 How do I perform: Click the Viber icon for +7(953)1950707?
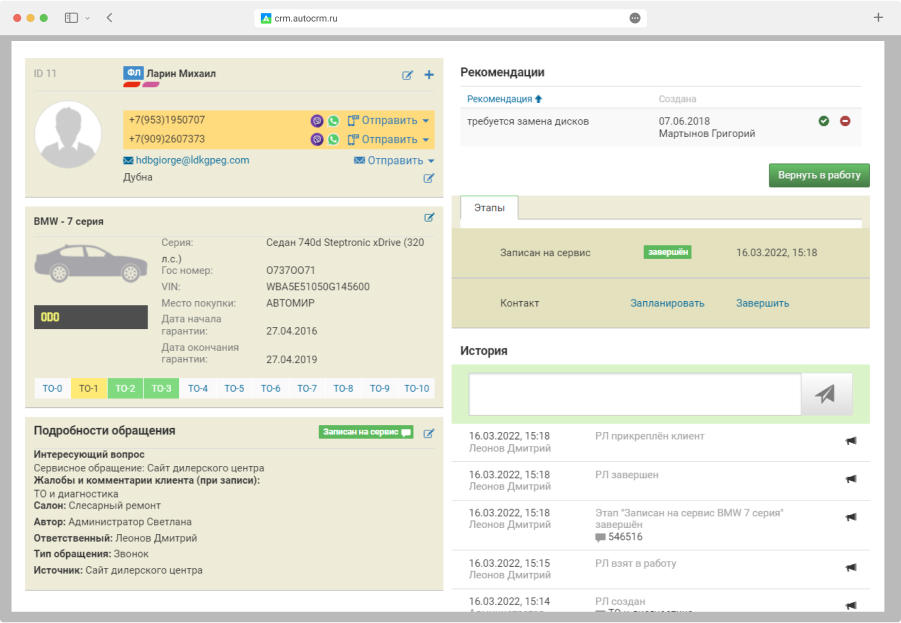pyautogui.click(x=317, y=120)
